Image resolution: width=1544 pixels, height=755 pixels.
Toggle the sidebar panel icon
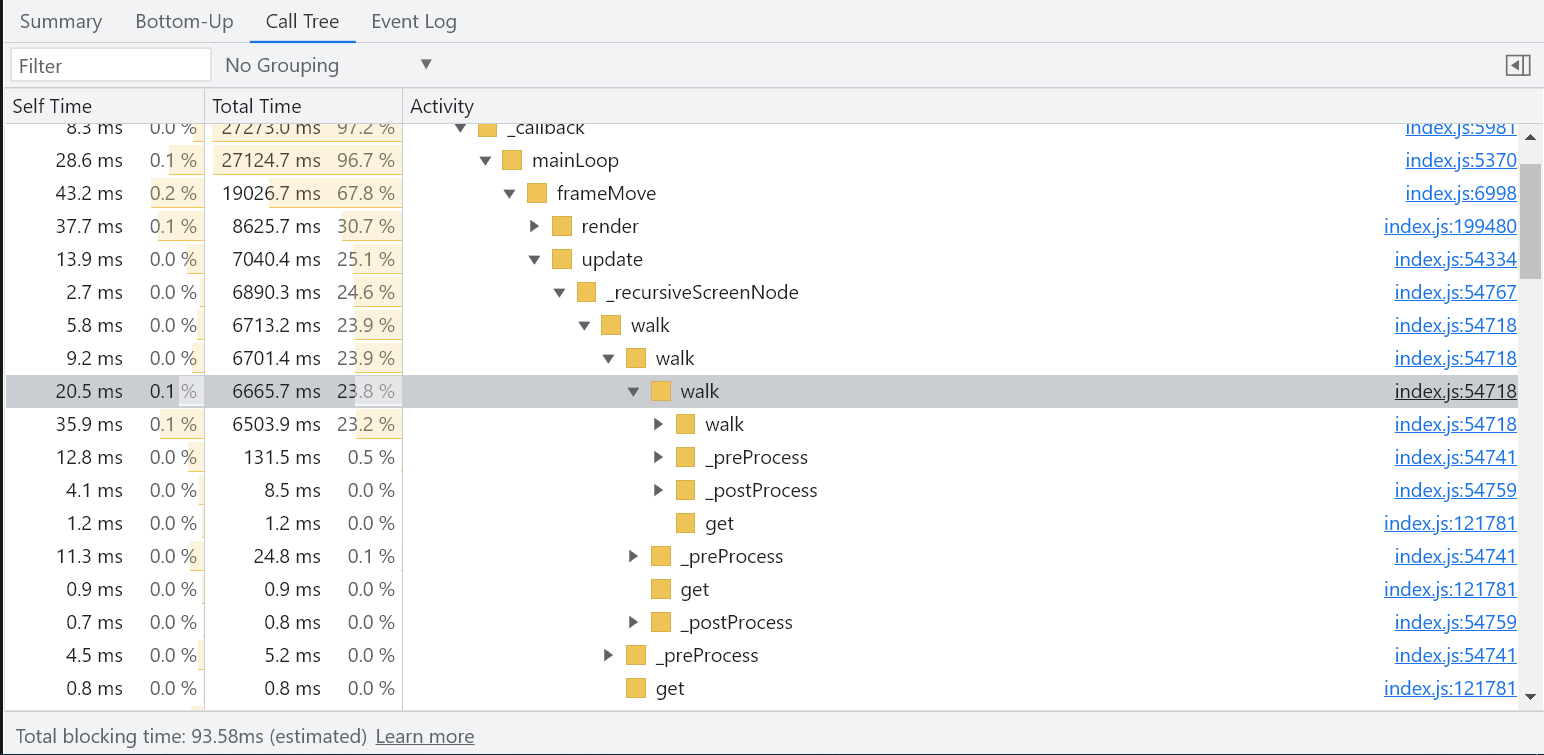point(1518,65)
